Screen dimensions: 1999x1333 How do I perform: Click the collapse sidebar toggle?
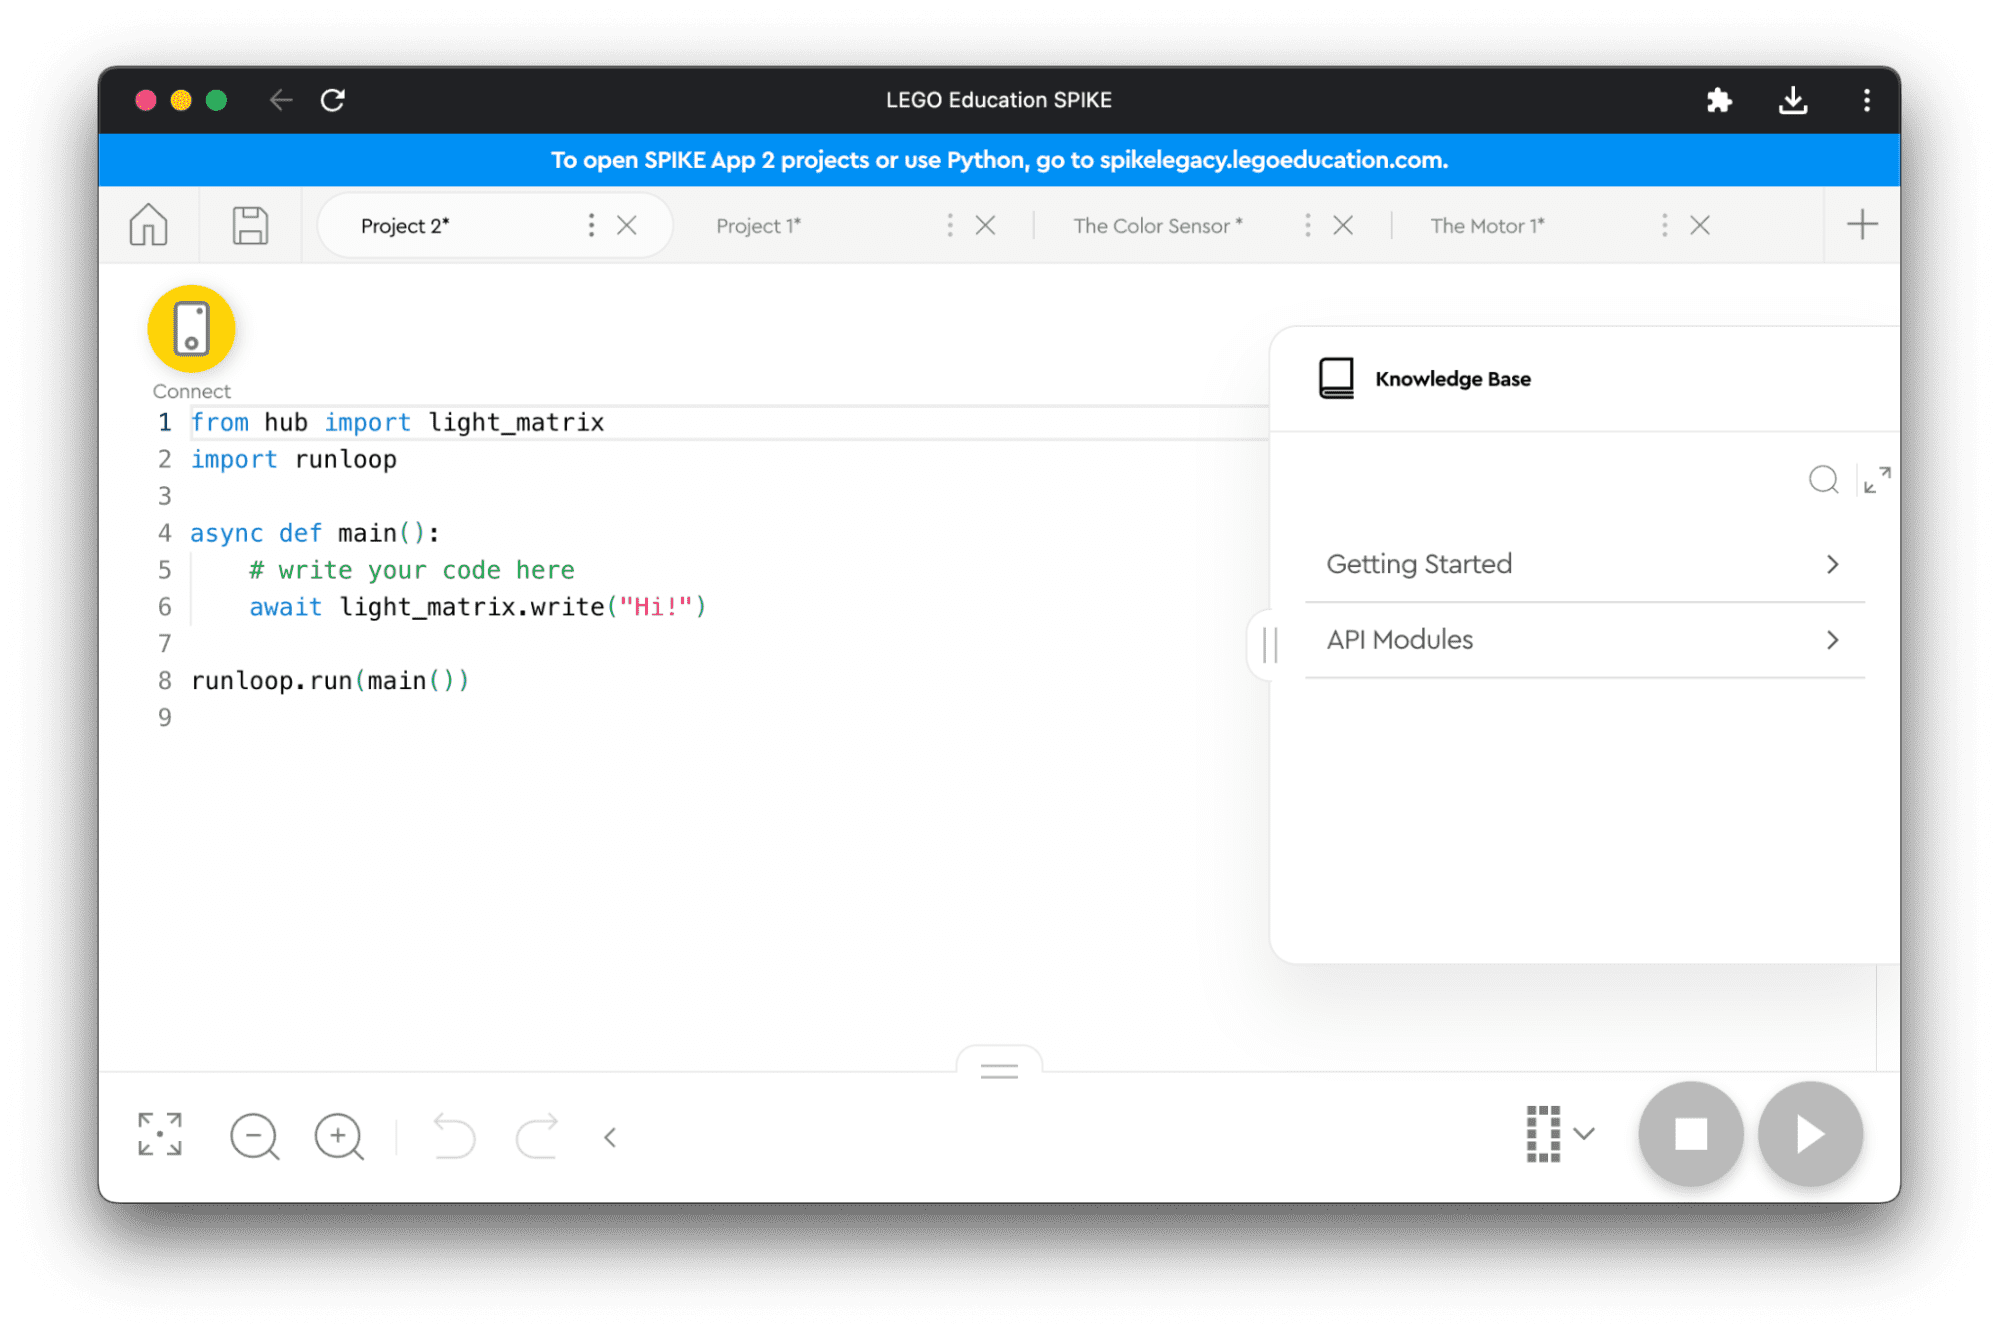click(x=1270, y=646)
